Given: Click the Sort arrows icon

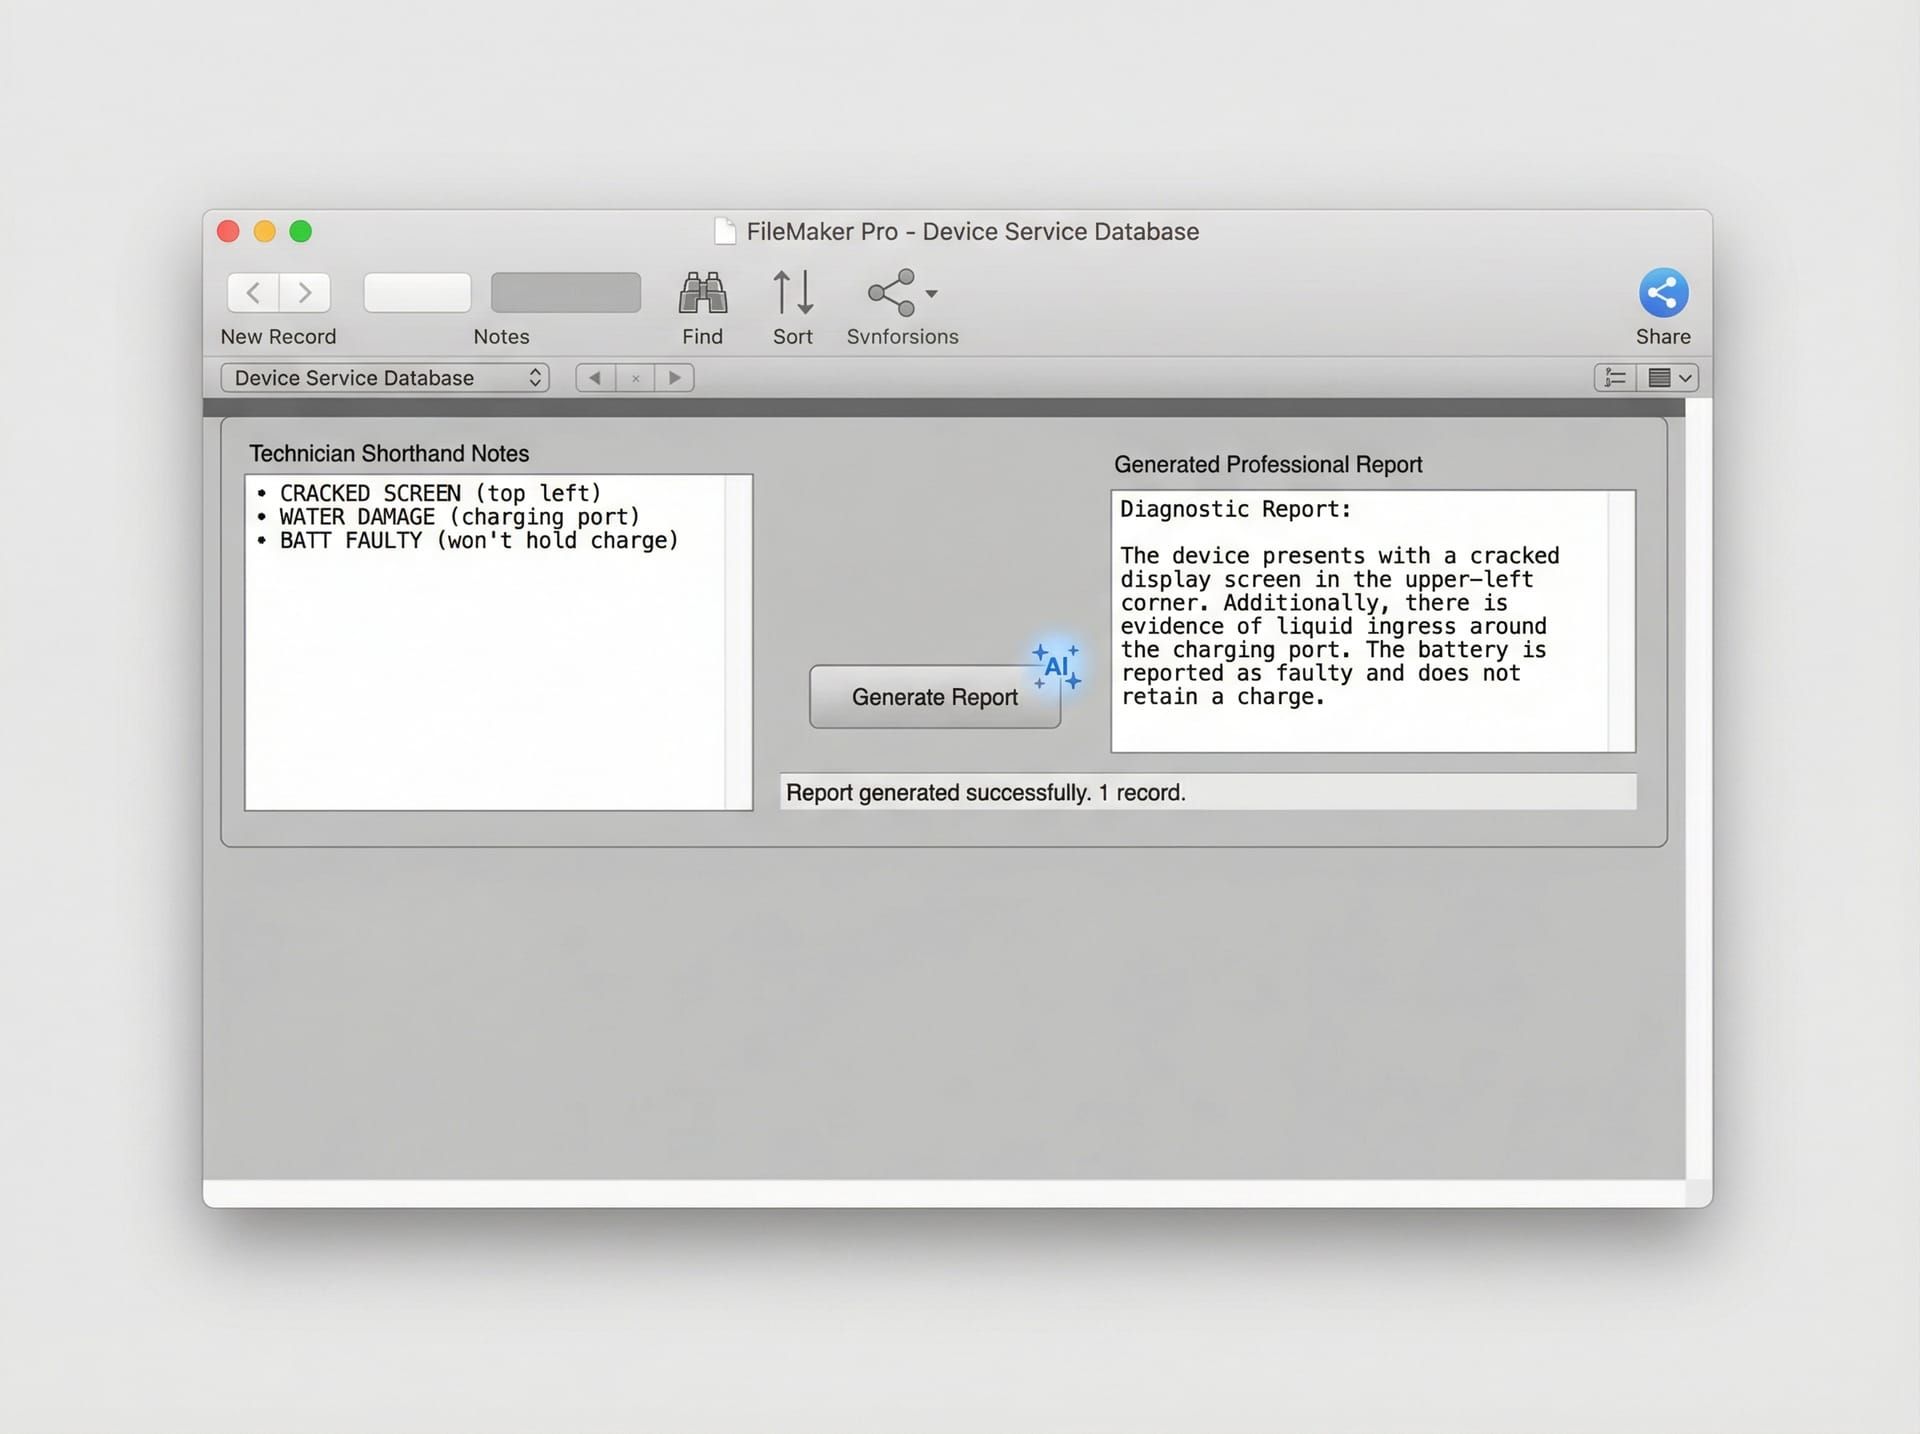Looking at the screenshot, I should [792, 293].
